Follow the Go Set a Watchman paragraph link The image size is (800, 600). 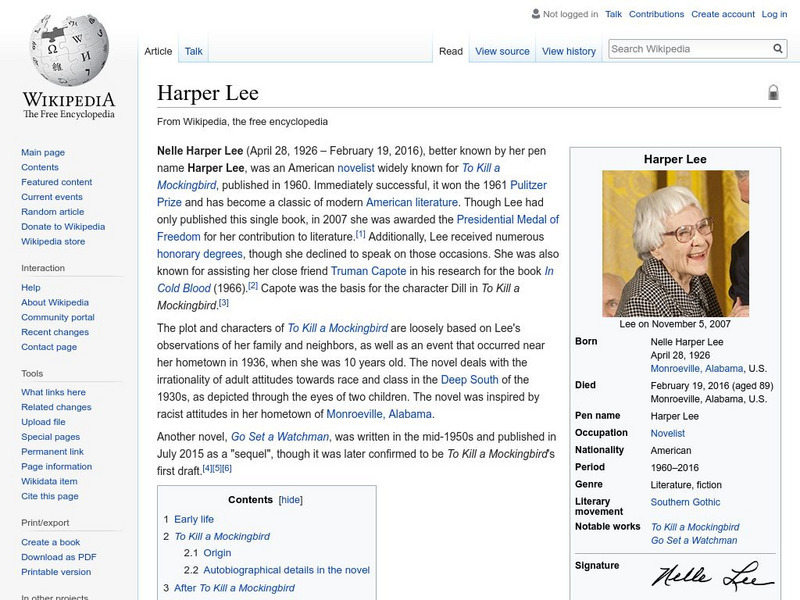pos(280,437)
